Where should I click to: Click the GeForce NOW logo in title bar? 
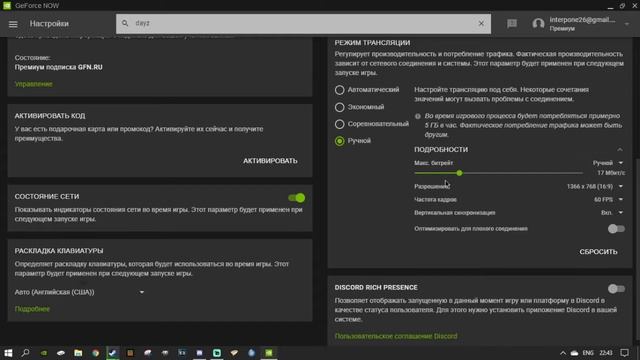click(x=7, y=5)
